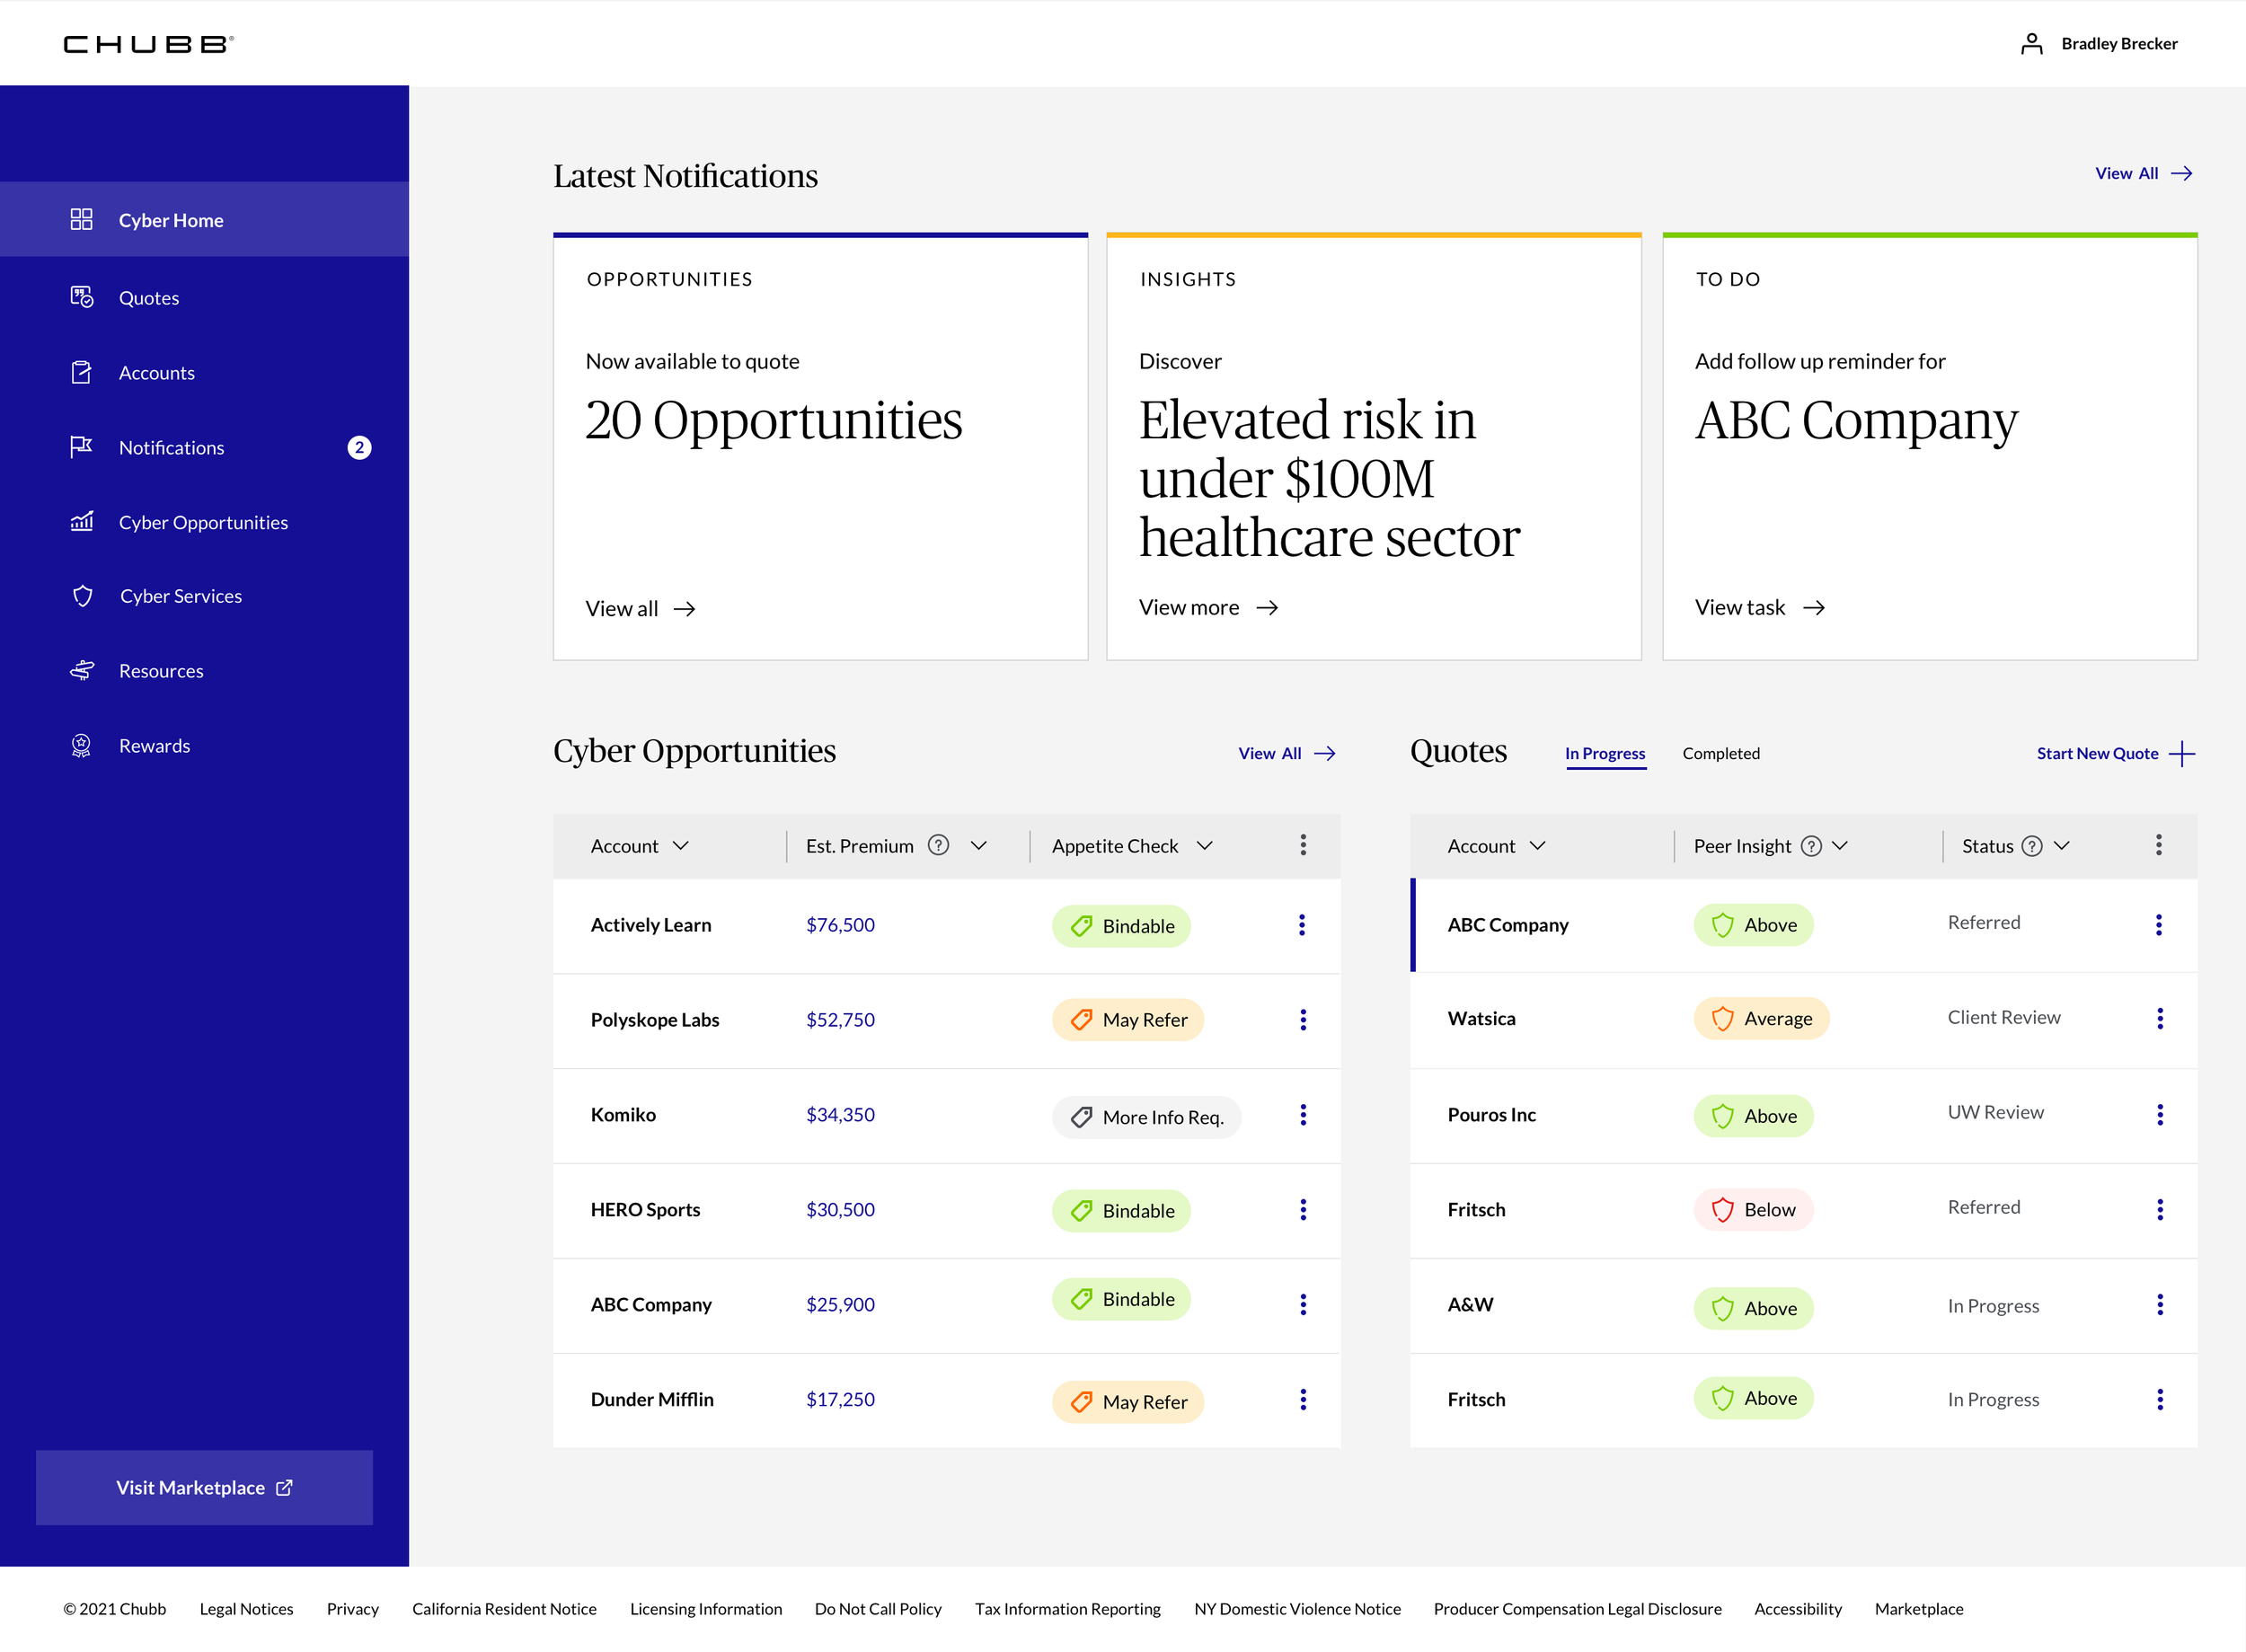This screenshot has height=1652, width=2246.
Task: Expand the Appetite Check column dropdown
Action: pos(1205,846)
